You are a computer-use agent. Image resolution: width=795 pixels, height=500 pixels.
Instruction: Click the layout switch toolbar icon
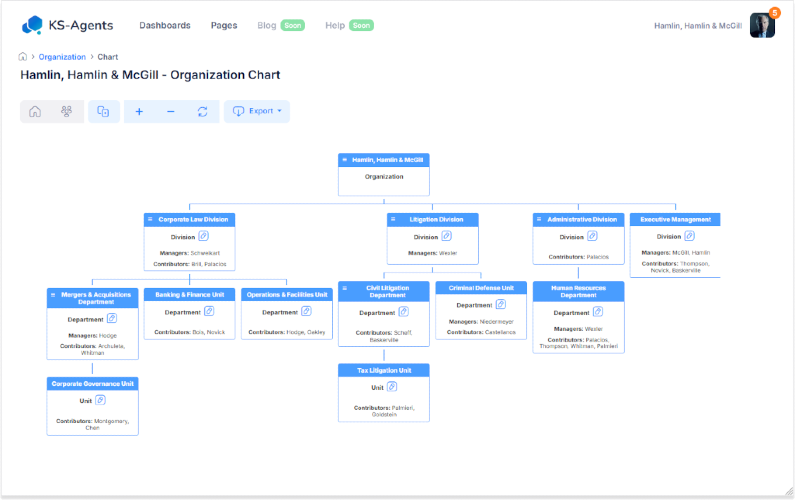click(x=103, y=111)
